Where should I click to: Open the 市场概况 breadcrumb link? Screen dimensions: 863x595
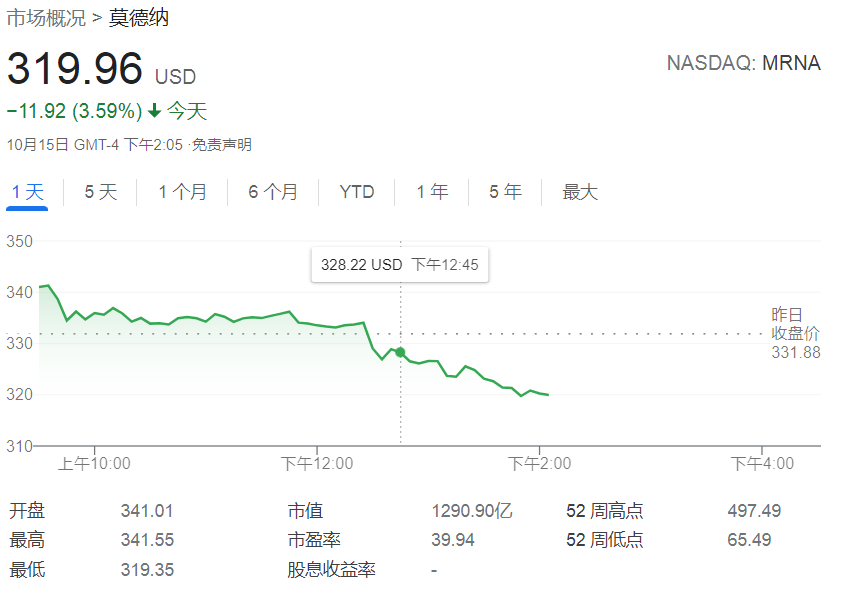click(x=46, y=18)
